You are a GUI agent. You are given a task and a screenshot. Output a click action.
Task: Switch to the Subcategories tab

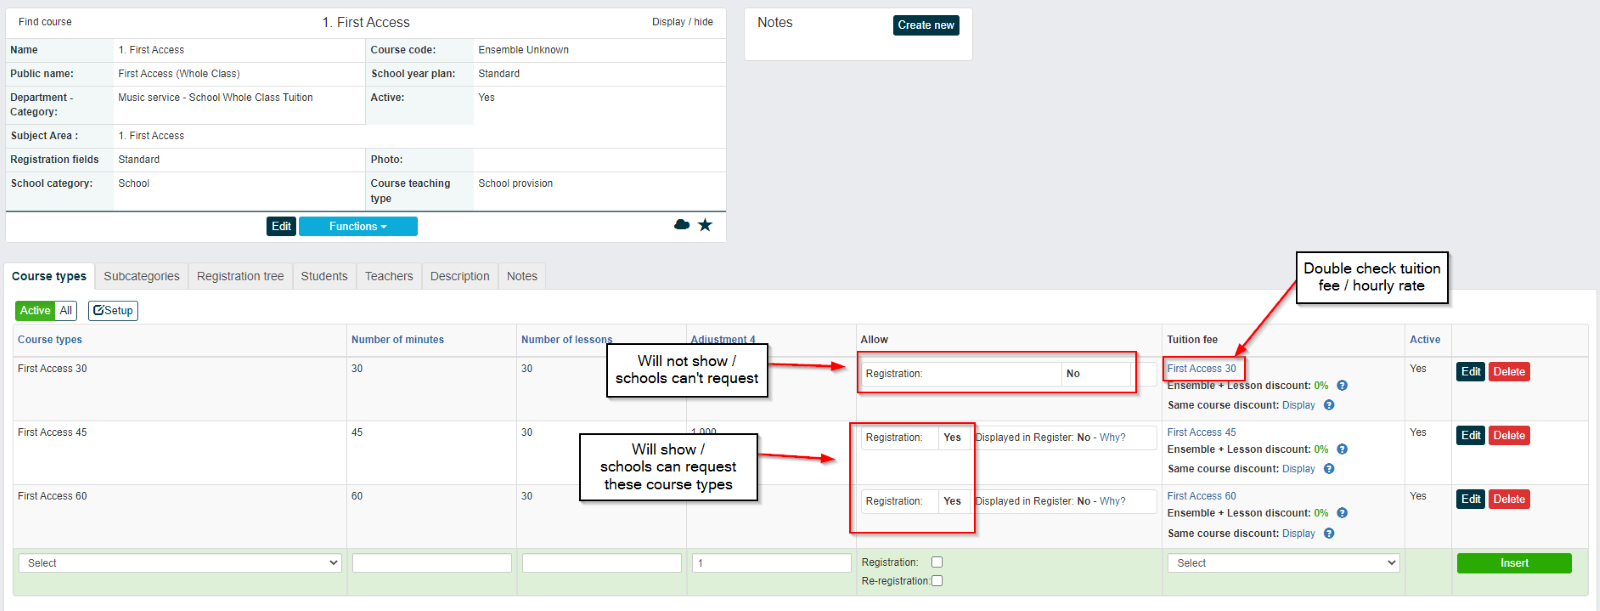pyautogui.click(x=142, y=276)
